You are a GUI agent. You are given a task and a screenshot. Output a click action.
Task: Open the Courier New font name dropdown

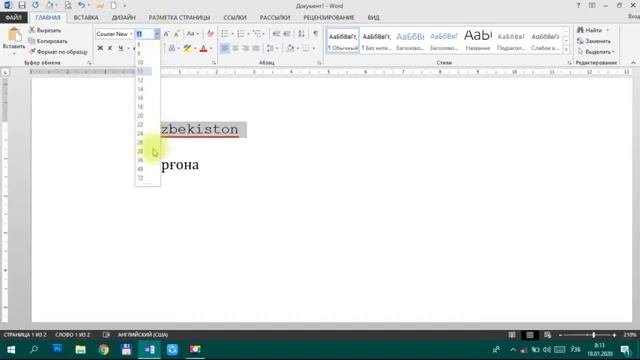(x=131, y=34)
